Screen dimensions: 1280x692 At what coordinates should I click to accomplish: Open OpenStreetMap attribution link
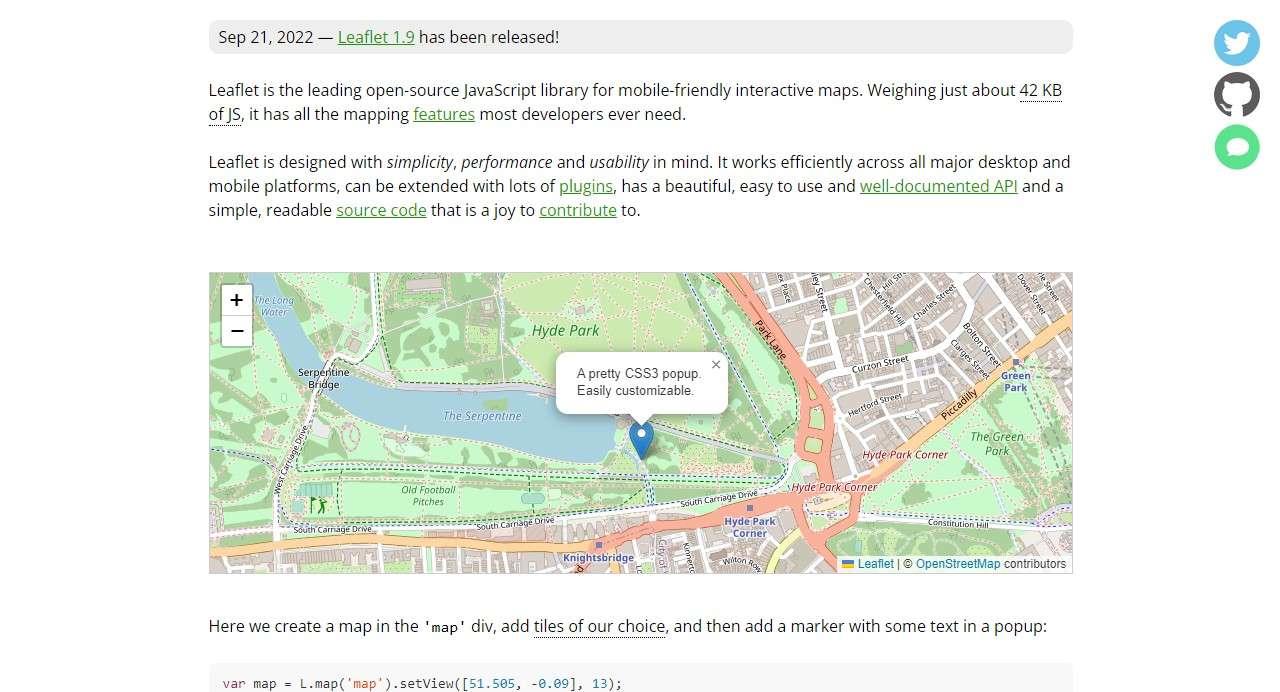(957, 564)
